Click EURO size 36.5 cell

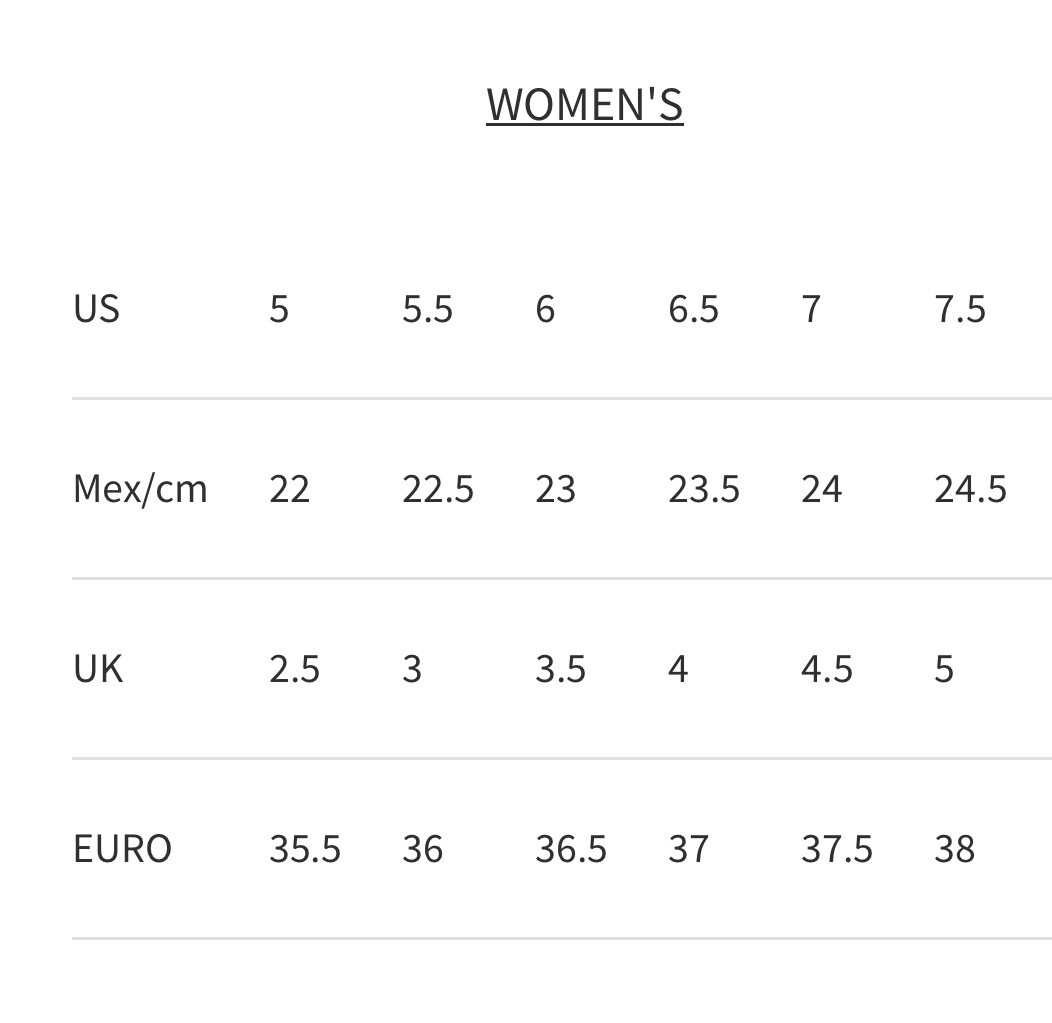(x=571, y=849)
